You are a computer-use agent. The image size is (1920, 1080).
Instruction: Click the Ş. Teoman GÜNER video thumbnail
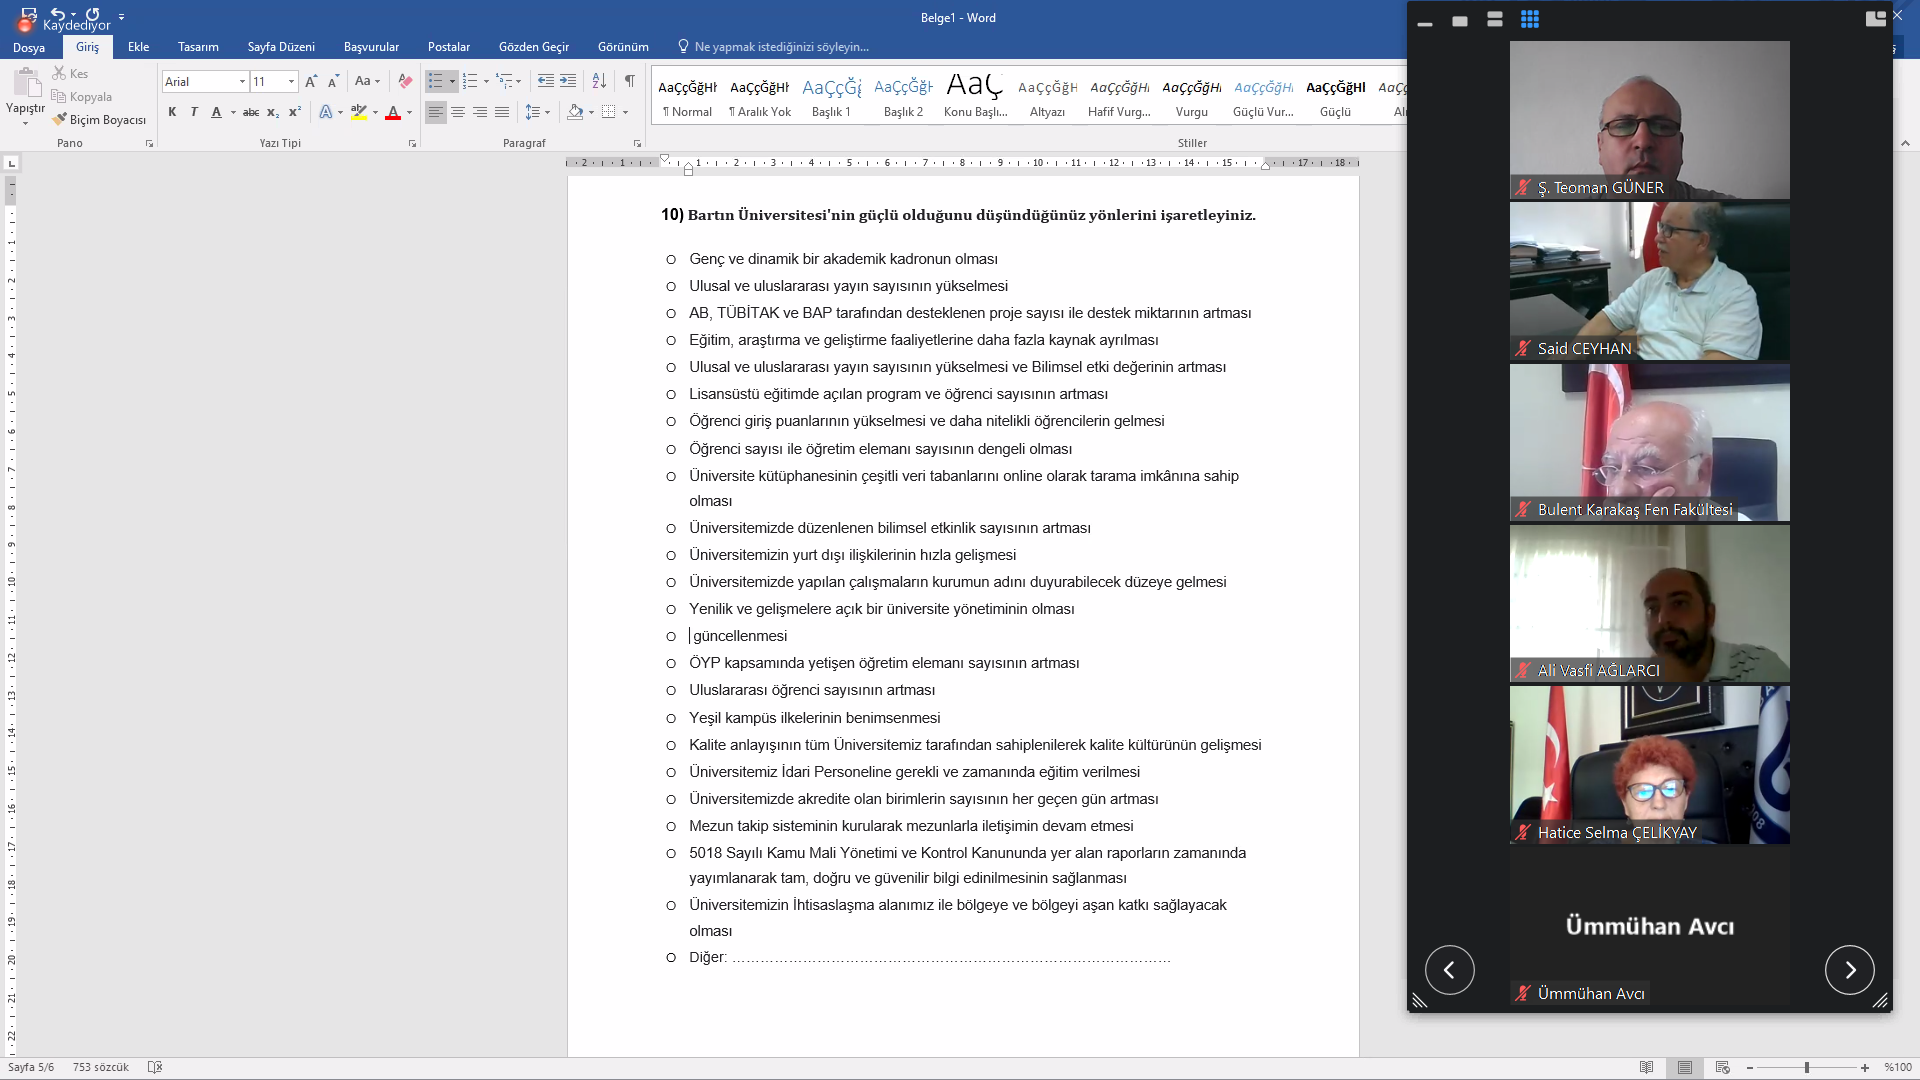click(x=1649, y=120)
